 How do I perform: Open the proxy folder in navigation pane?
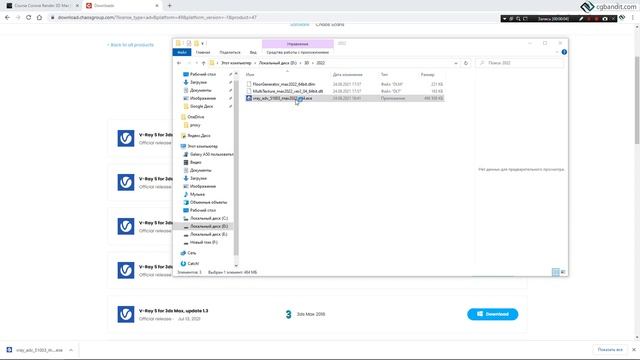(195, 125)
